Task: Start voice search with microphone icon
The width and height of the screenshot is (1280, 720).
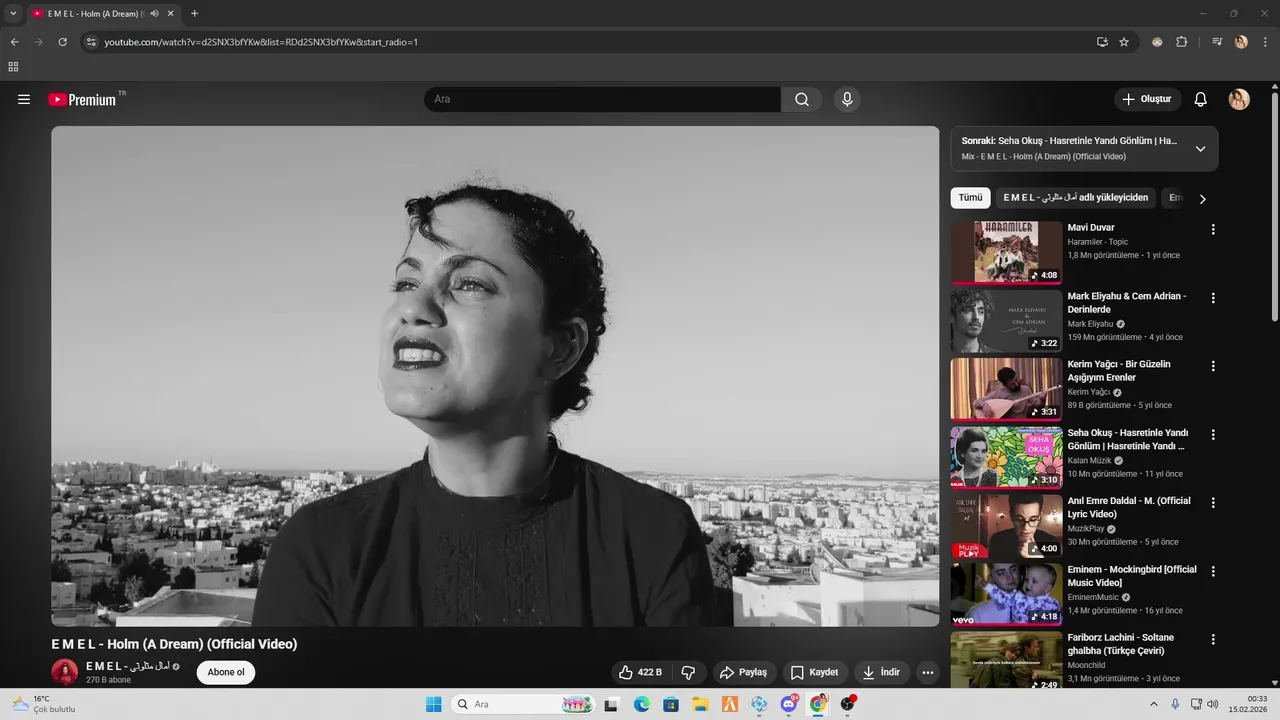Action: click(847, 99)
